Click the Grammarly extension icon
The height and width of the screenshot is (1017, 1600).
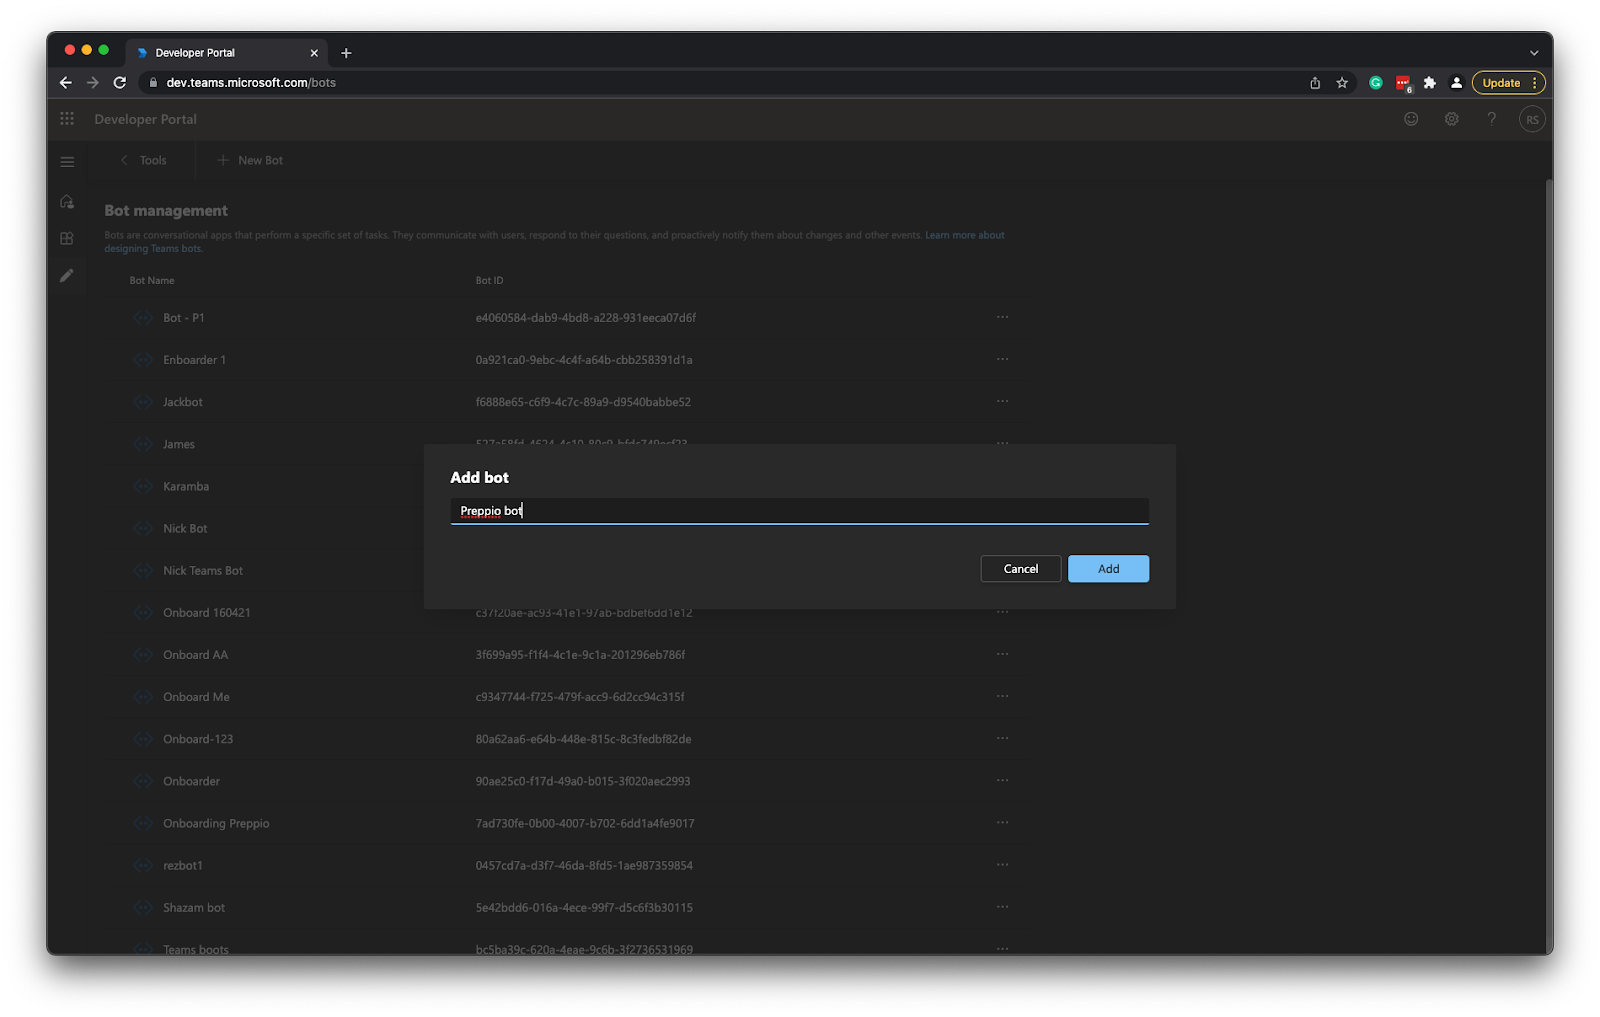click(x=1375, y=83)
